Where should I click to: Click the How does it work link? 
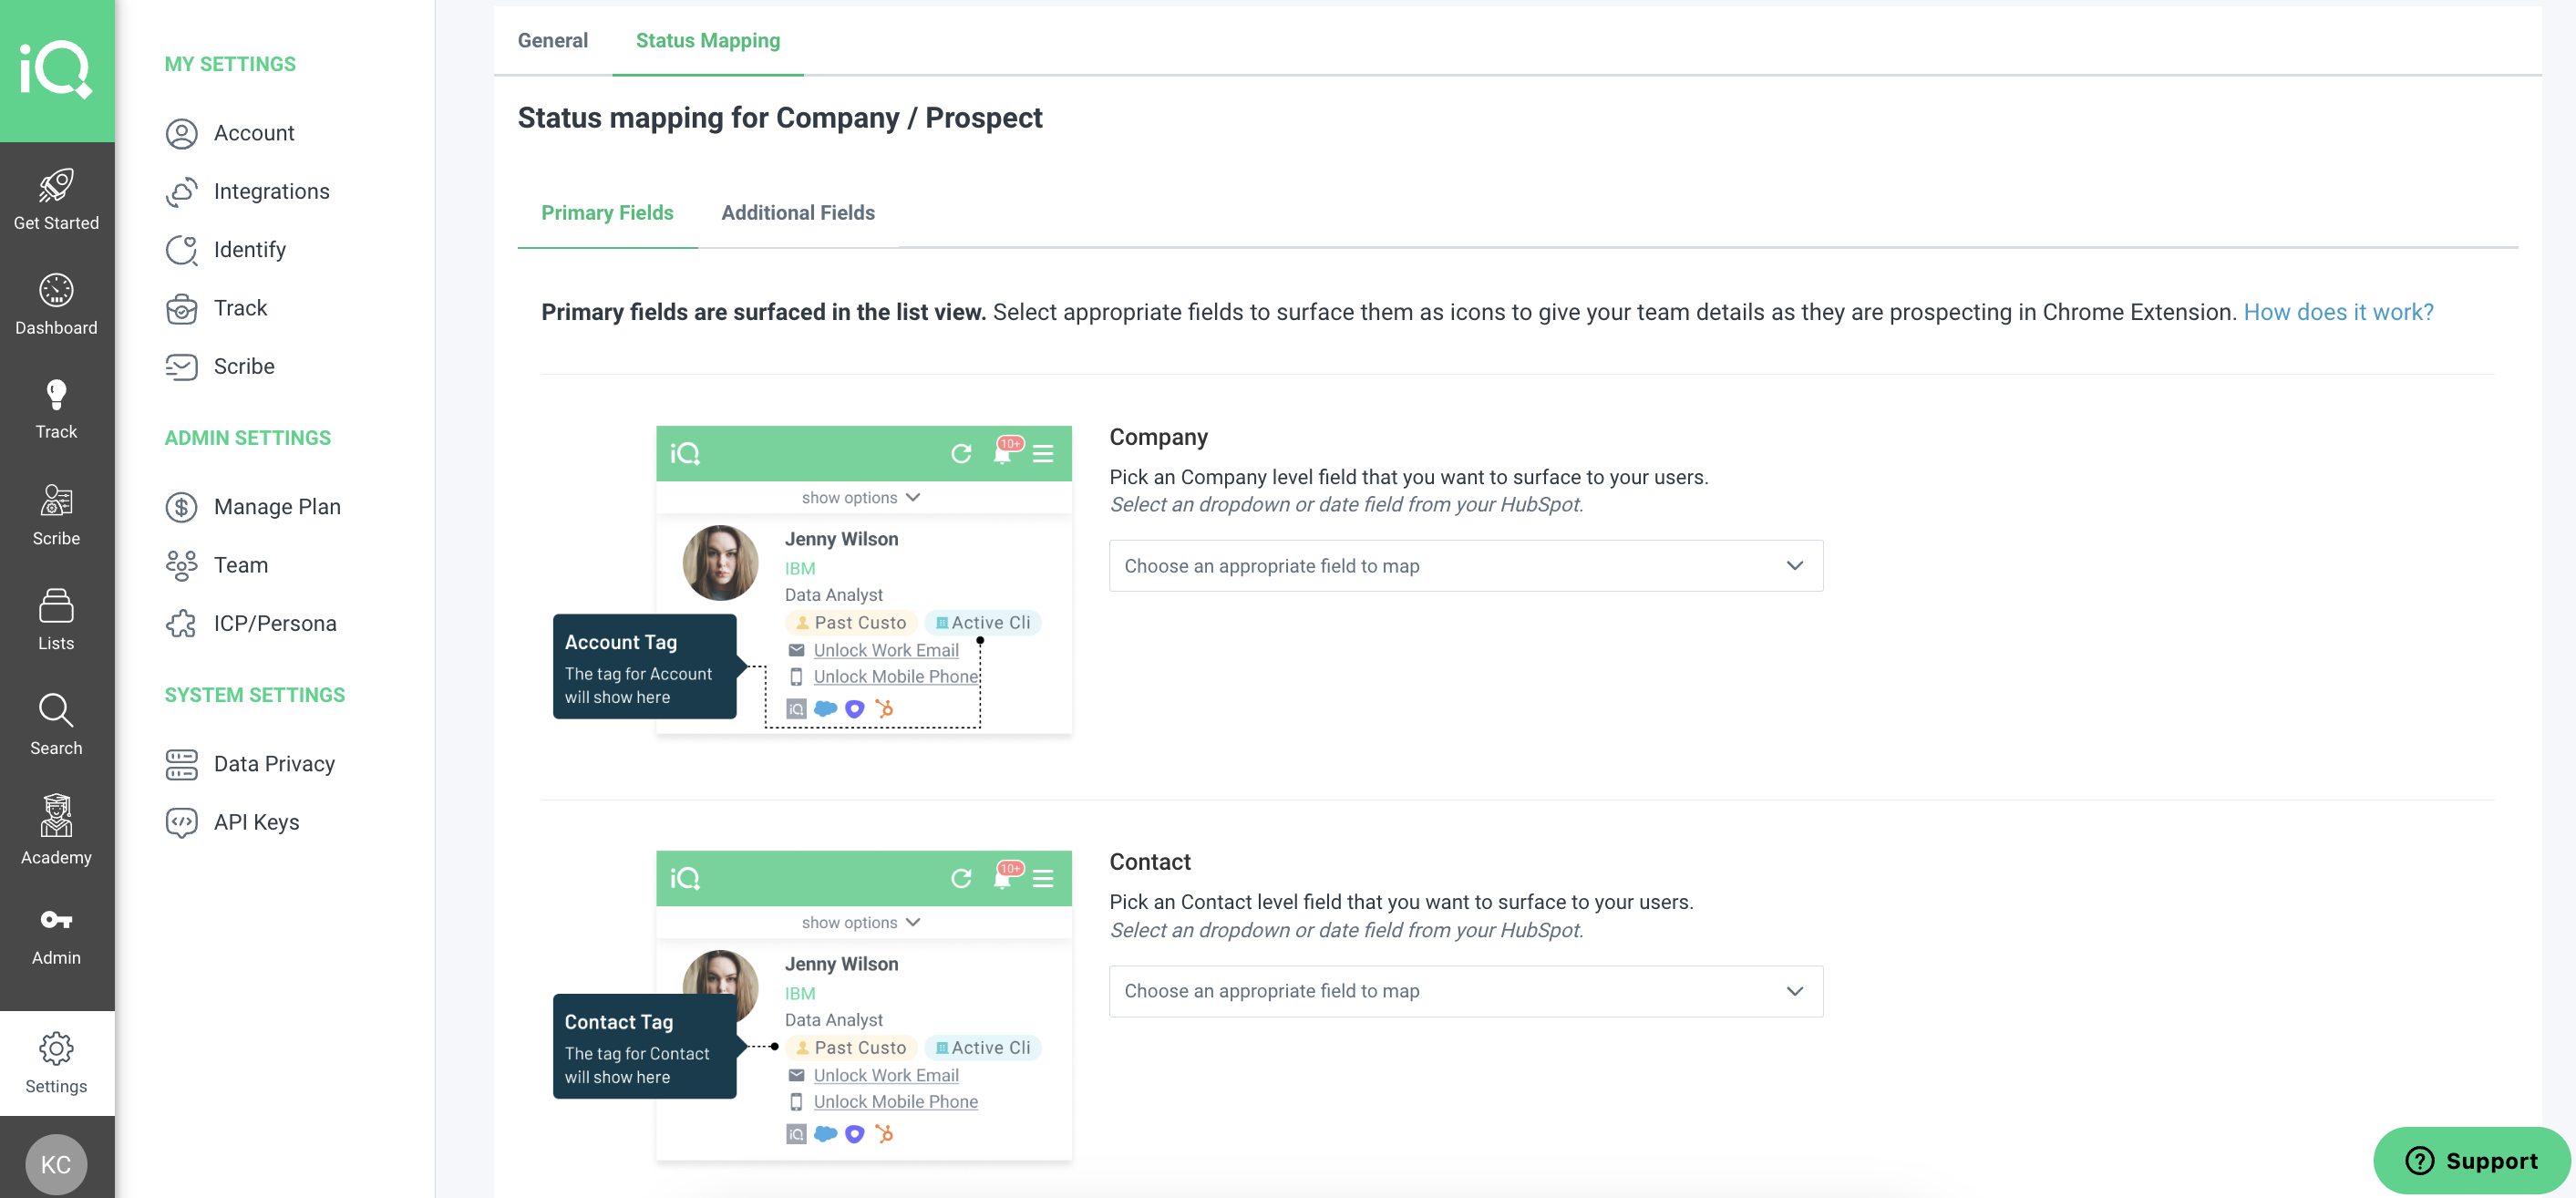(x=2338, y=311)
